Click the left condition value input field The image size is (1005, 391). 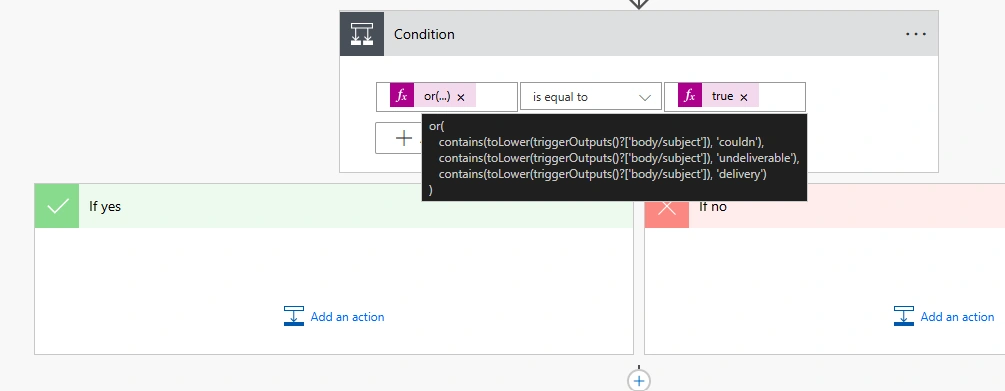[447, 97]
